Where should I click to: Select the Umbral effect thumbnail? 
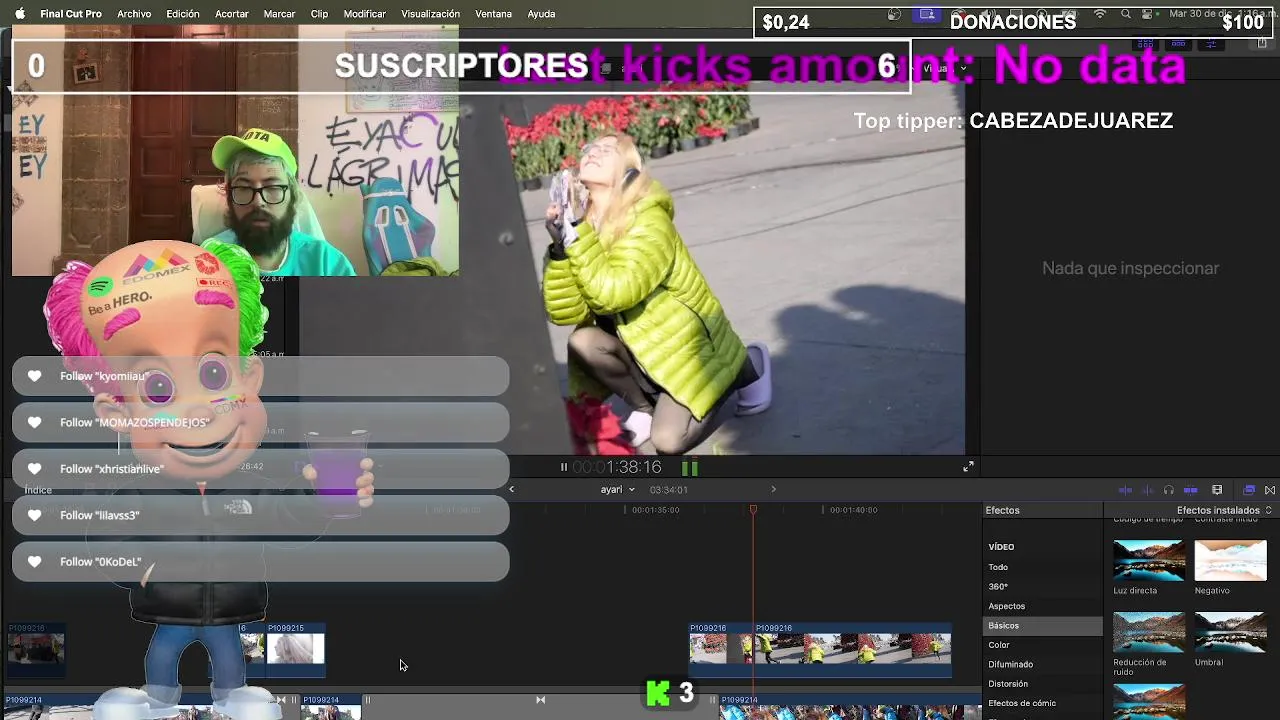pyautogui.click(x=1230, y=633)
